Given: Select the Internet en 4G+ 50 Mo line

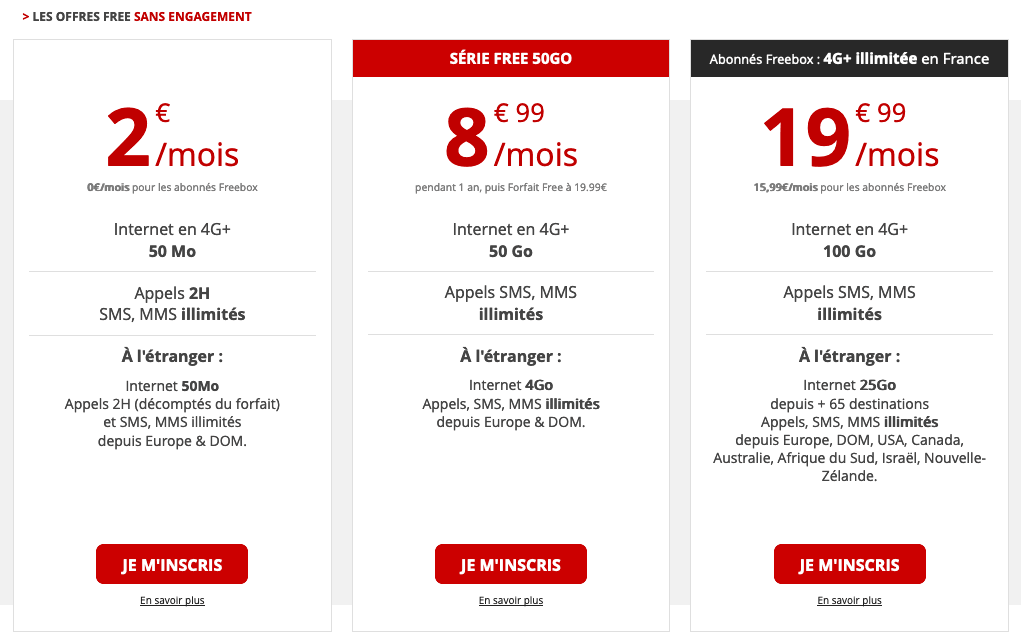Looking at the screenshot, I should (171, 240).
